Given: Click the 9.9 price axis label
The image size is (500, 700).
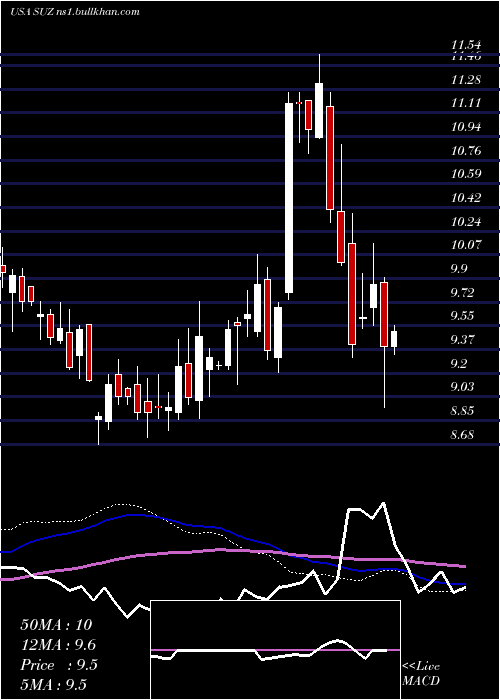Looking at the screenshot, I should [x=459, y=269].
